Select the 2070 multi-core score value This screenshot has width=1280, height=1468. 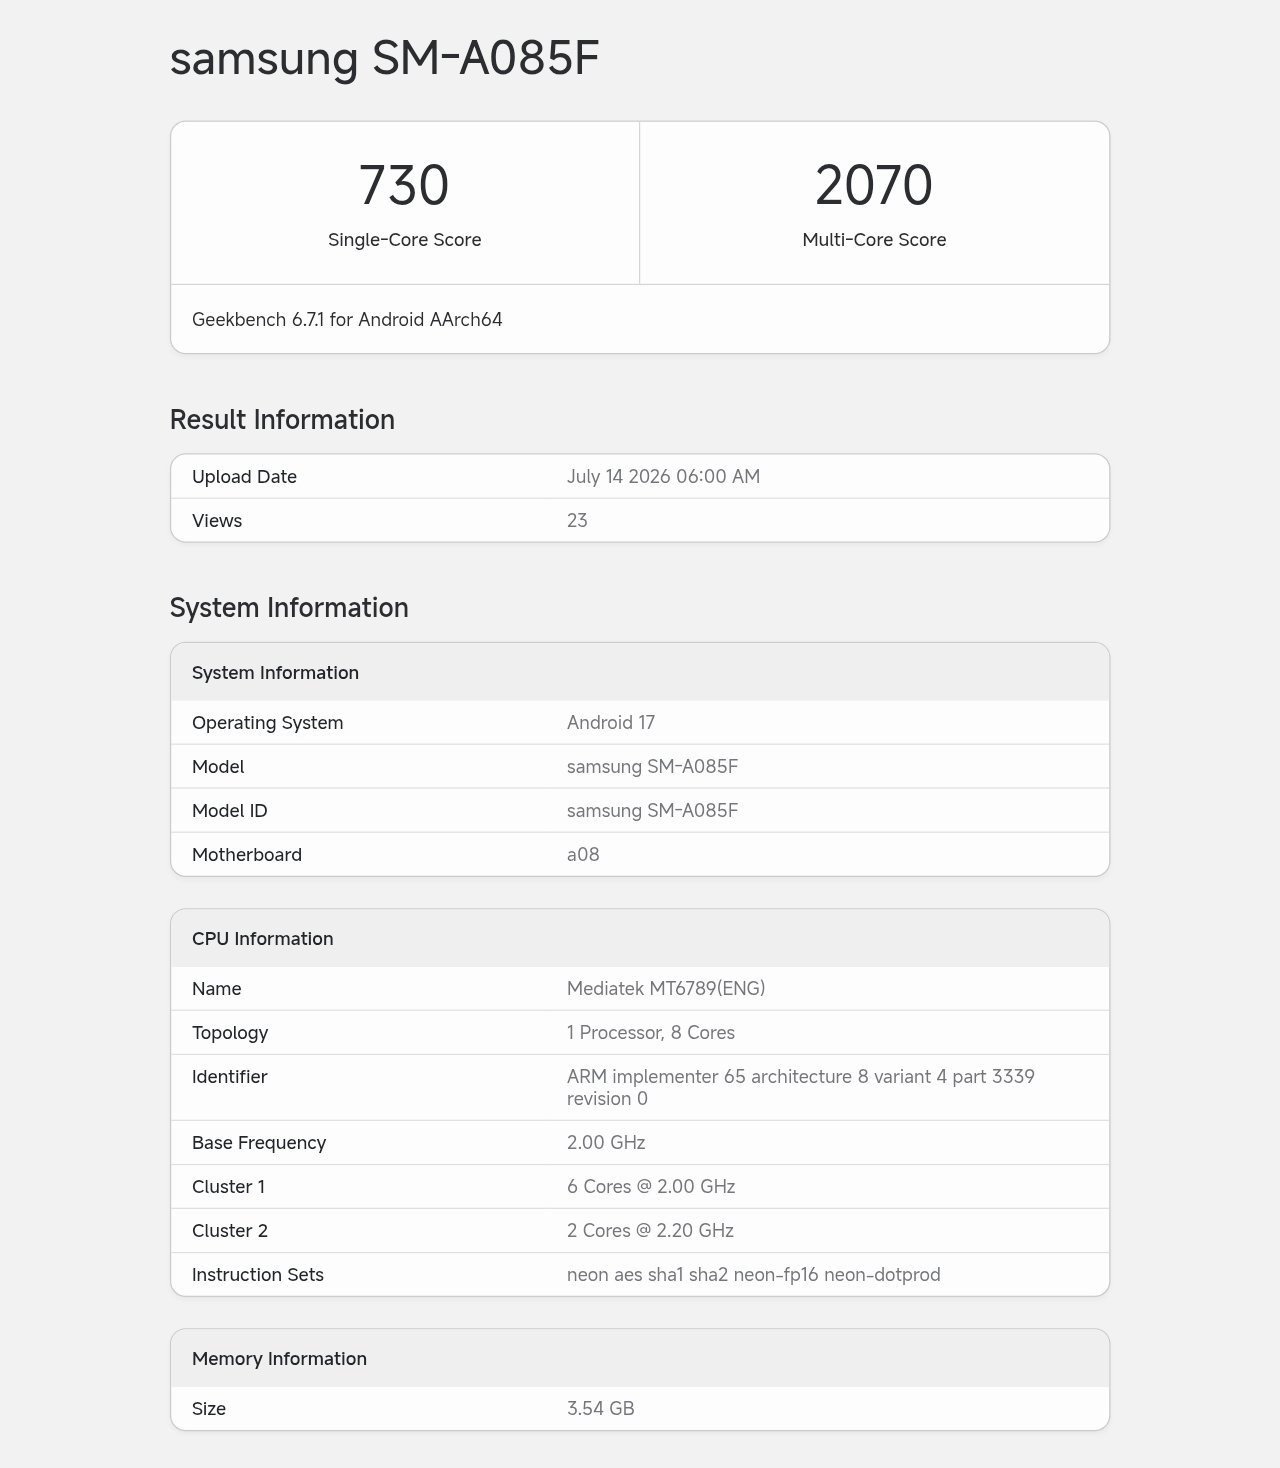[x=874, y=185]
